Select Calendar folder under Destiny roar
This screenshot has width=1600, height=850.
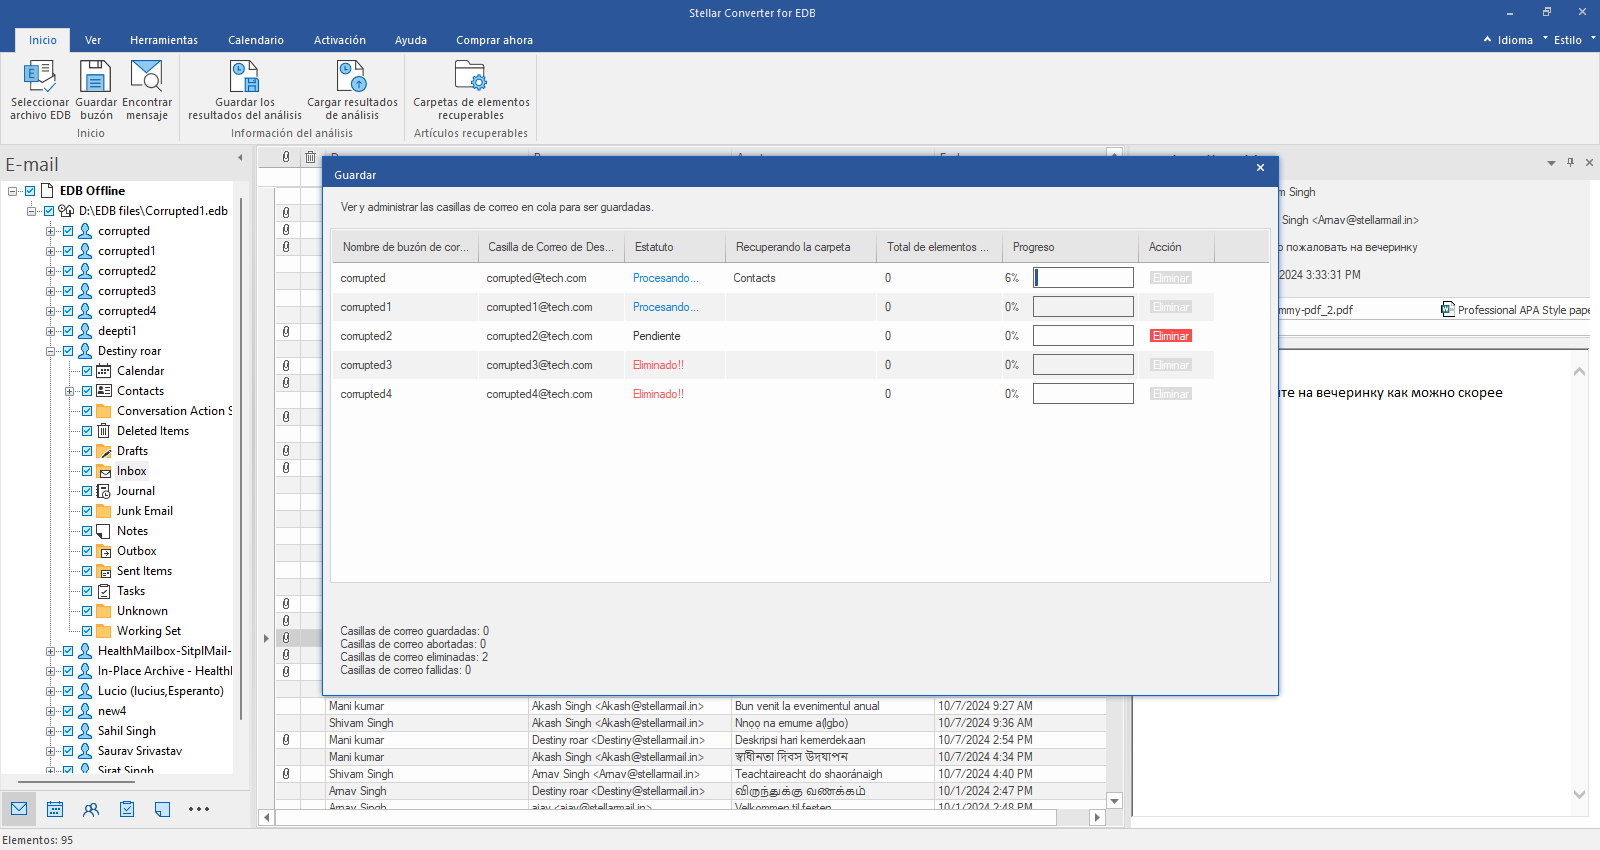(140, 371)
